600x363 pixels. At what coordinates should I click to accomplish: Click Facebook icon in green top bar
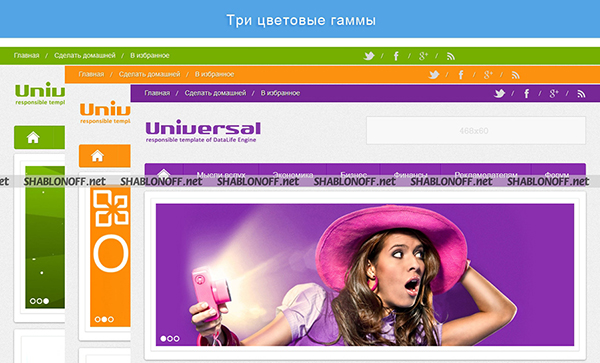(396, 56)
